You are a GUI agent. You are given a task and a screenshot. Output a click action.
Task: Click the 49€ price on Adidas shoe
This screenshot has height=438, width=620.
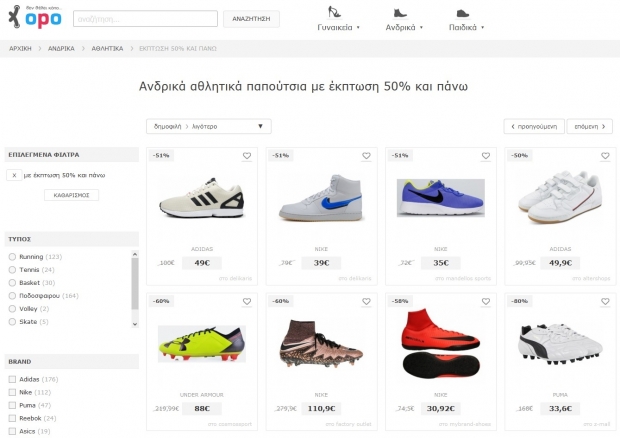[x=202, y=263]
